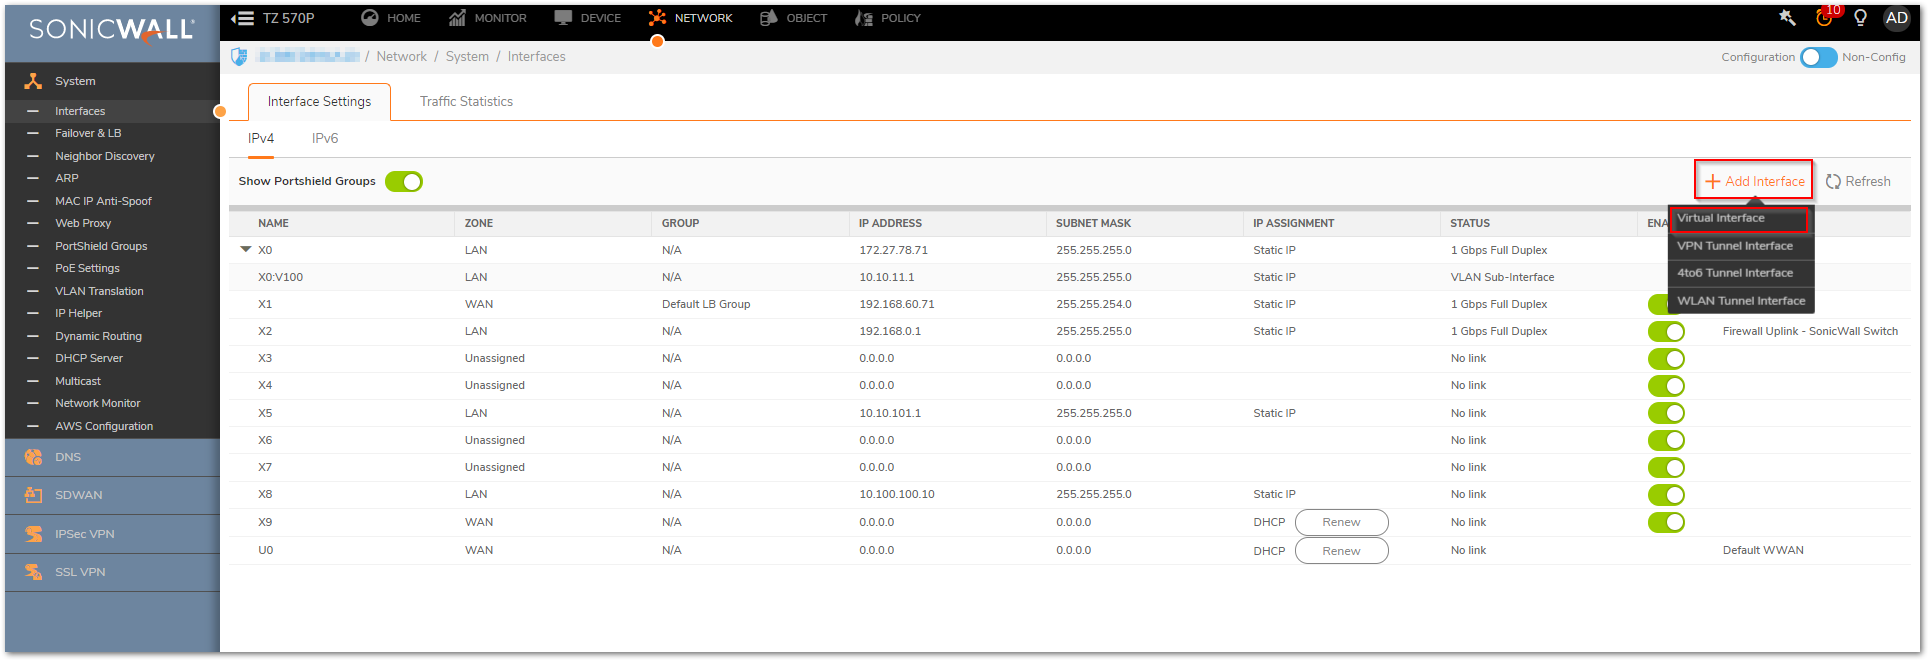This screenshot has width=1929, height=661.
Task: Click the shield icon in the breadcrumb
Action: pyautogui.click(x=239, y=57)
